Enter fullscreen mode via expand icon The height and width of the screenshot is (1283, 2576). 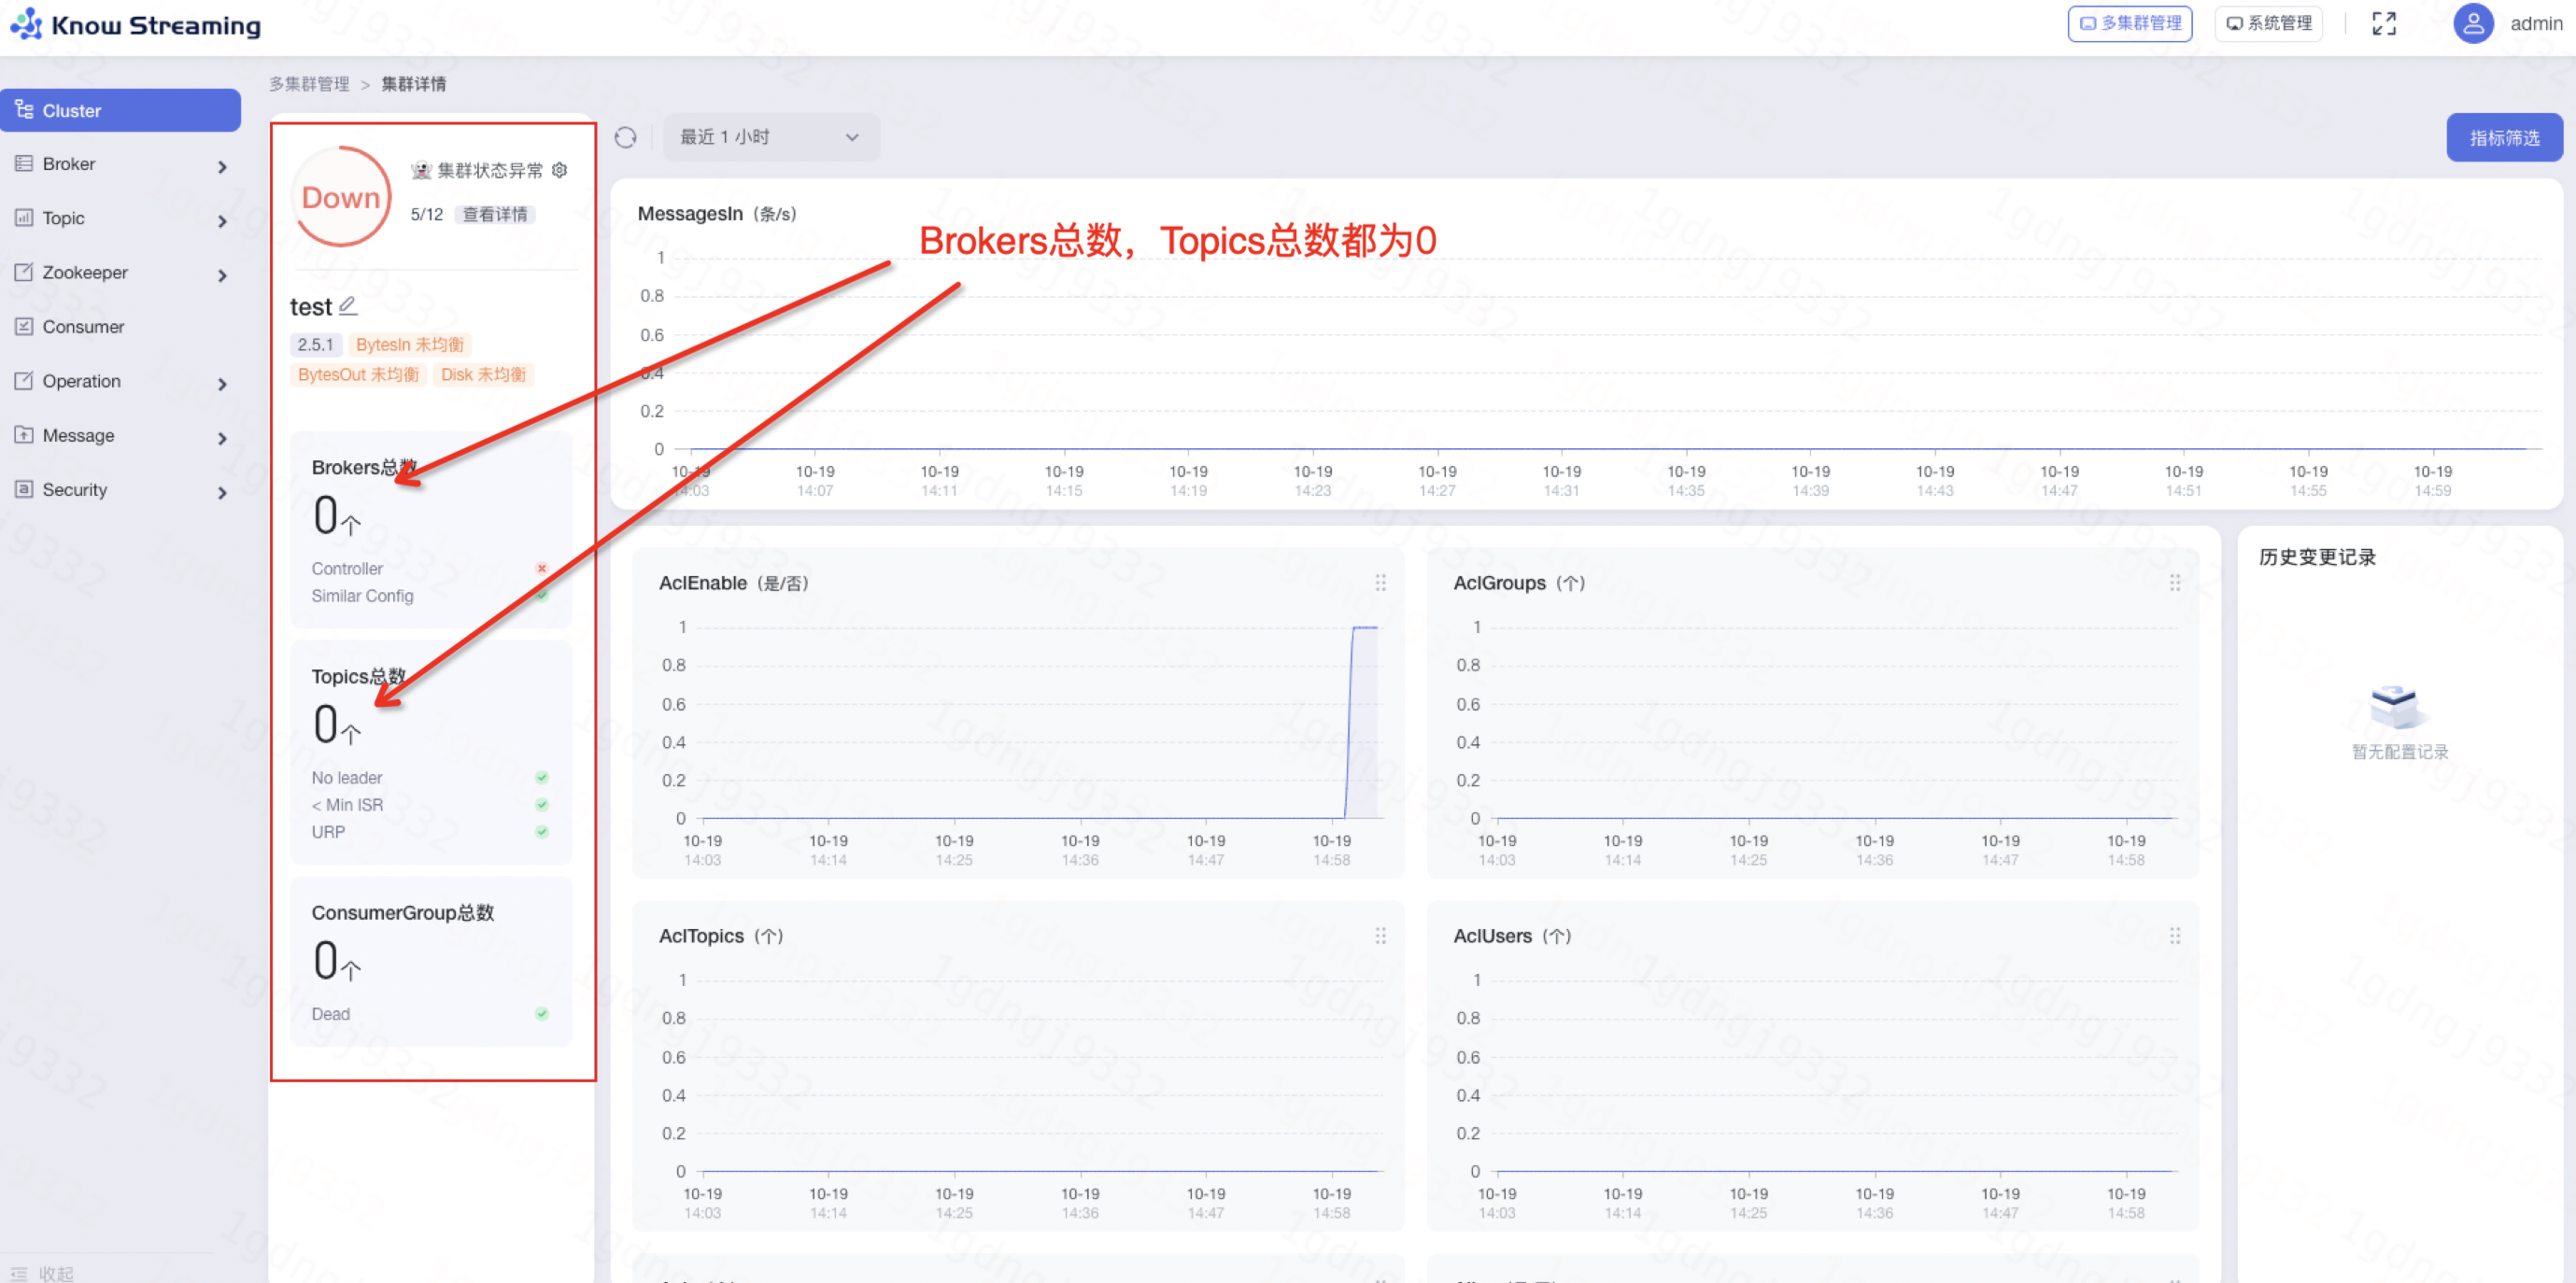2384,23
